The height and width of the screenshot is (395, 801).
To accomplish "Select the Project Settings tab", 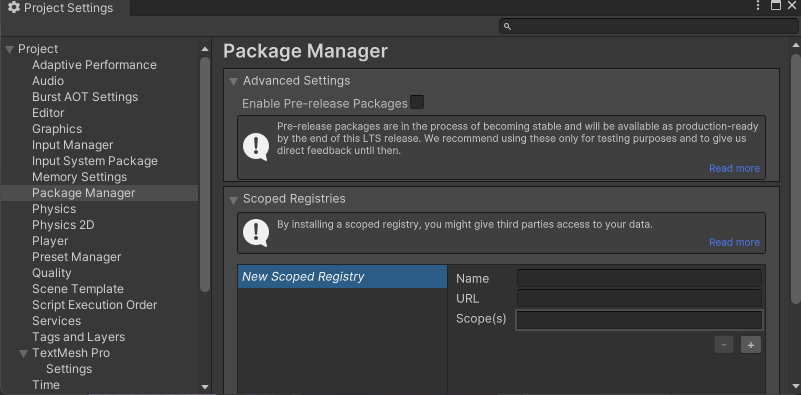I will pyautogui.click(x=65, y=8).
